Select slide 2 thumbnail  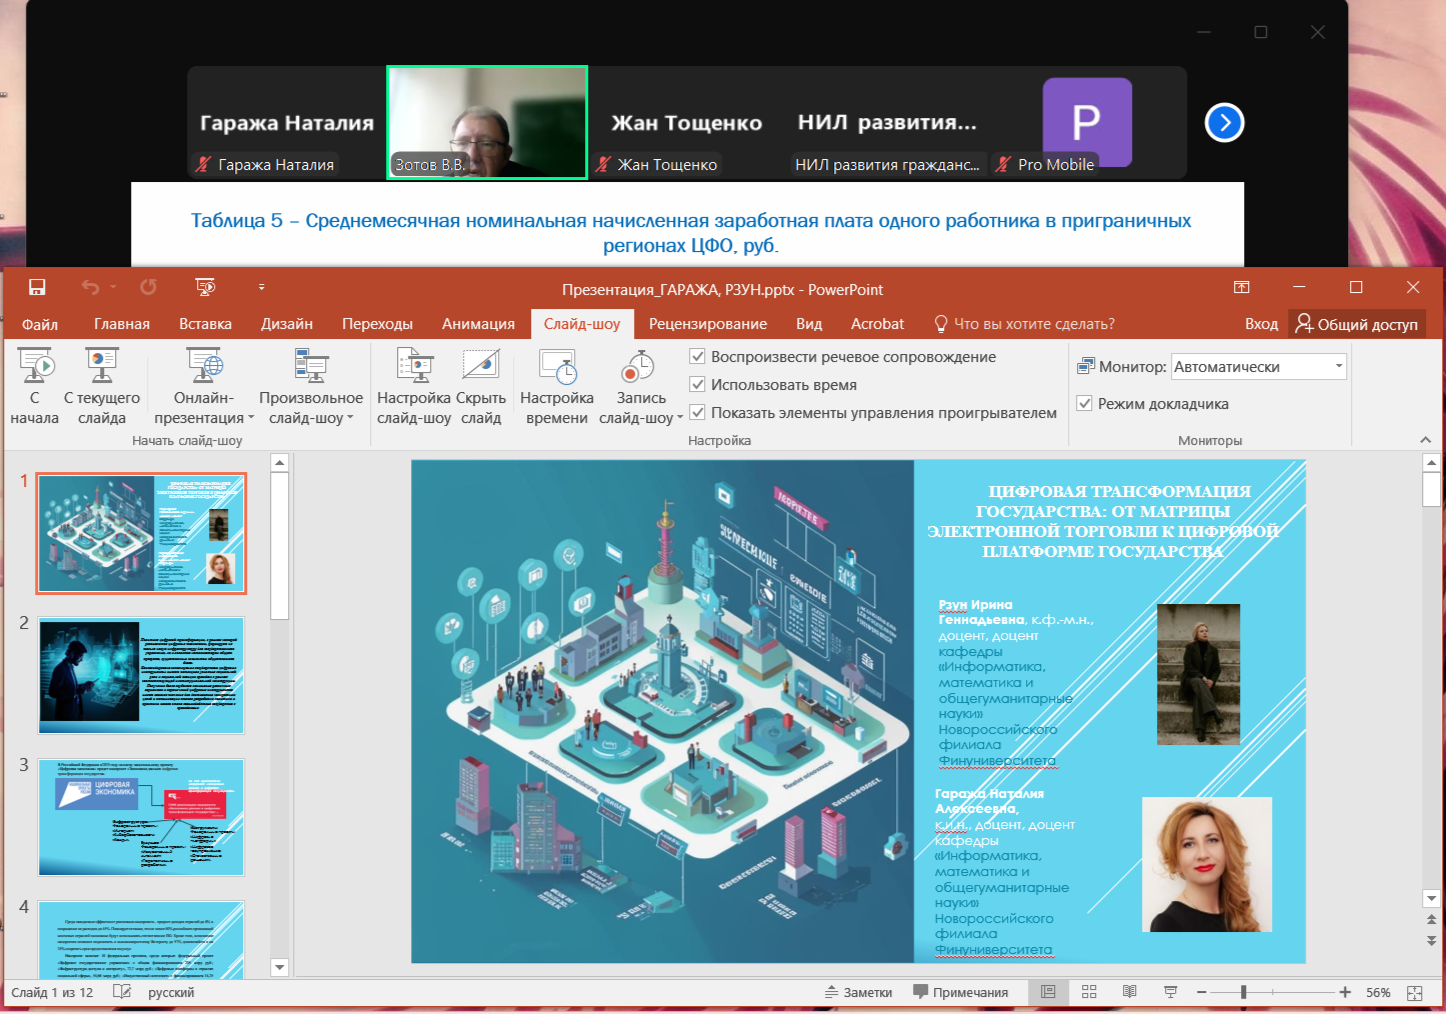pos(141,675)
